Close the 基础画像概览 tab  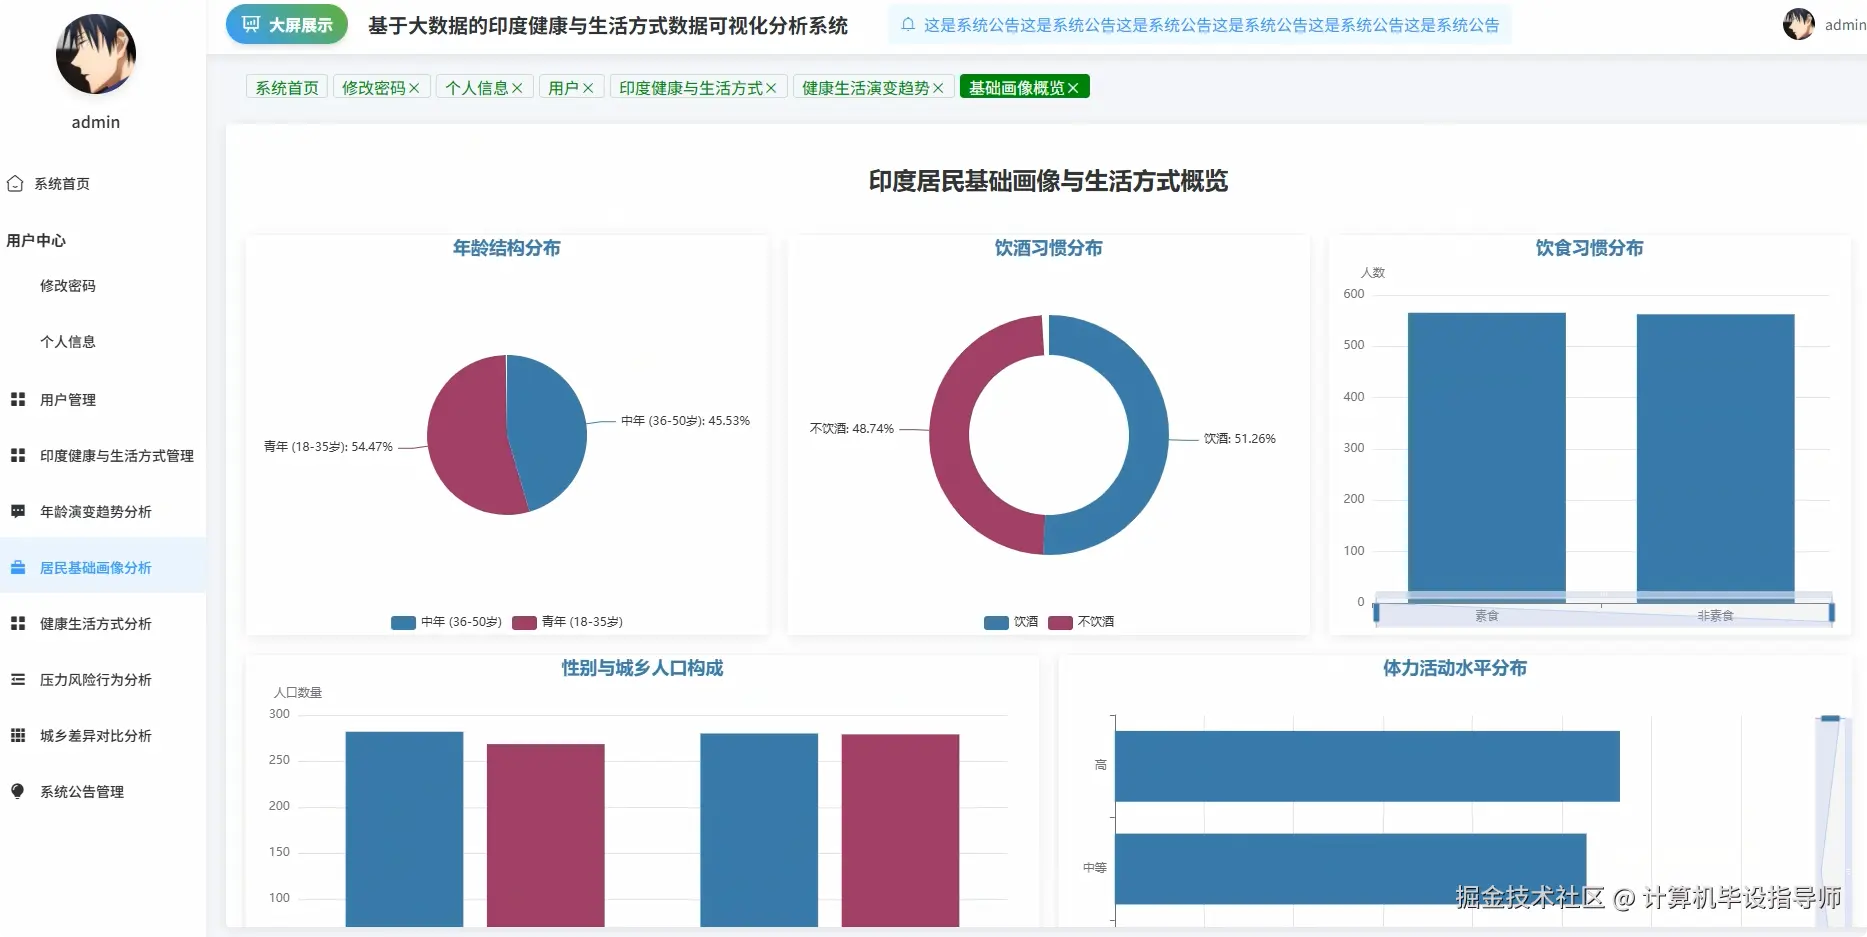coord(1073,88)
